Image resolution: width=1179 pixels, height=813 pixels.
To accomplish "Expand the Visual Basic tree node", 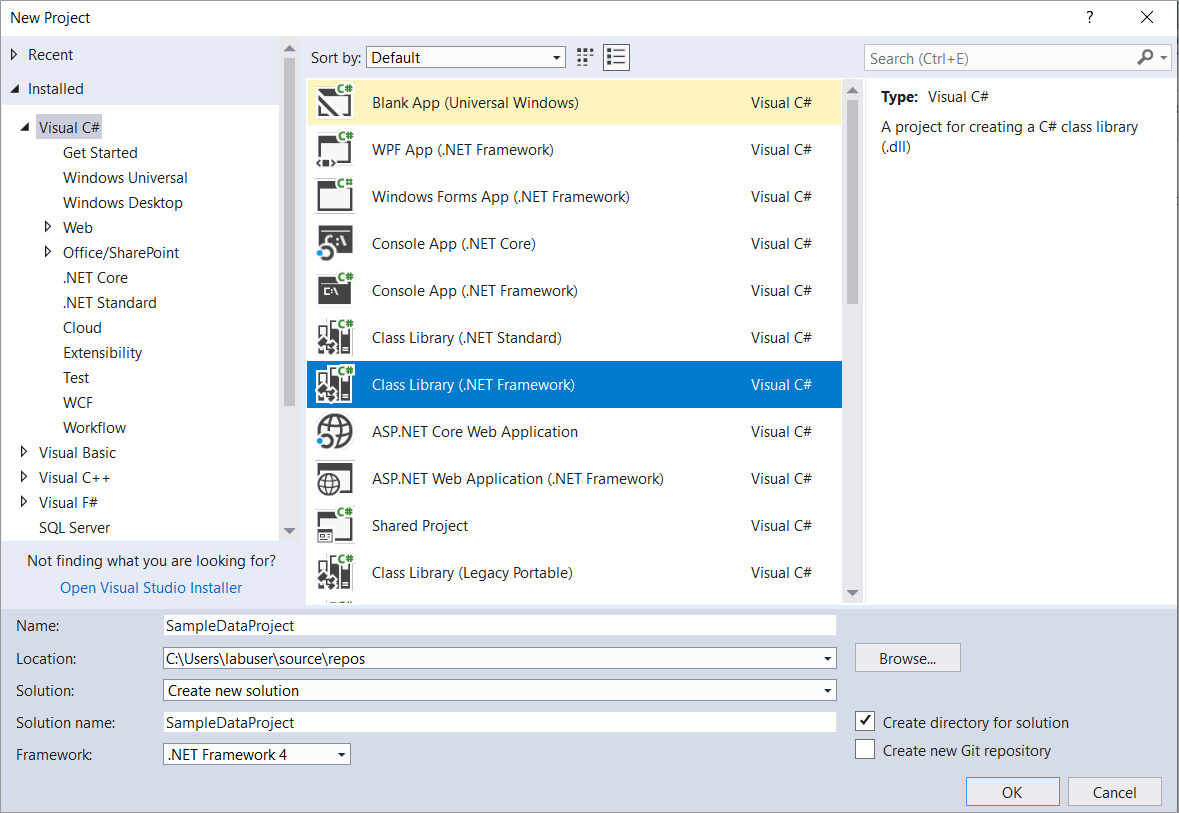I will (x=24, y=453).
